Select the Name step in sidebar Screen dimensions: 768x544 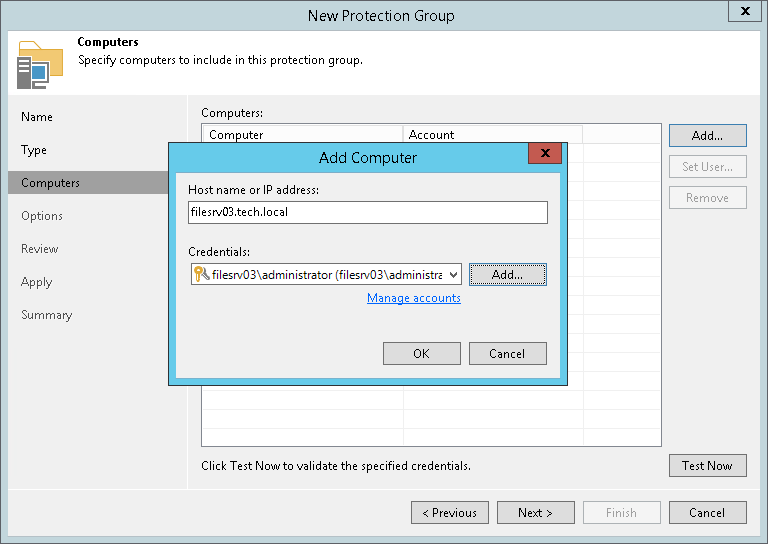pyautogui.click(x=37, y=117)
